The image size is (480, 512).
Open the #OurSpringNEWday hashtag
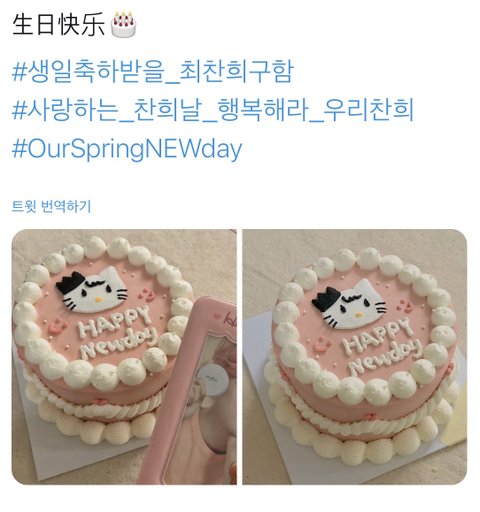click(127, 149)
